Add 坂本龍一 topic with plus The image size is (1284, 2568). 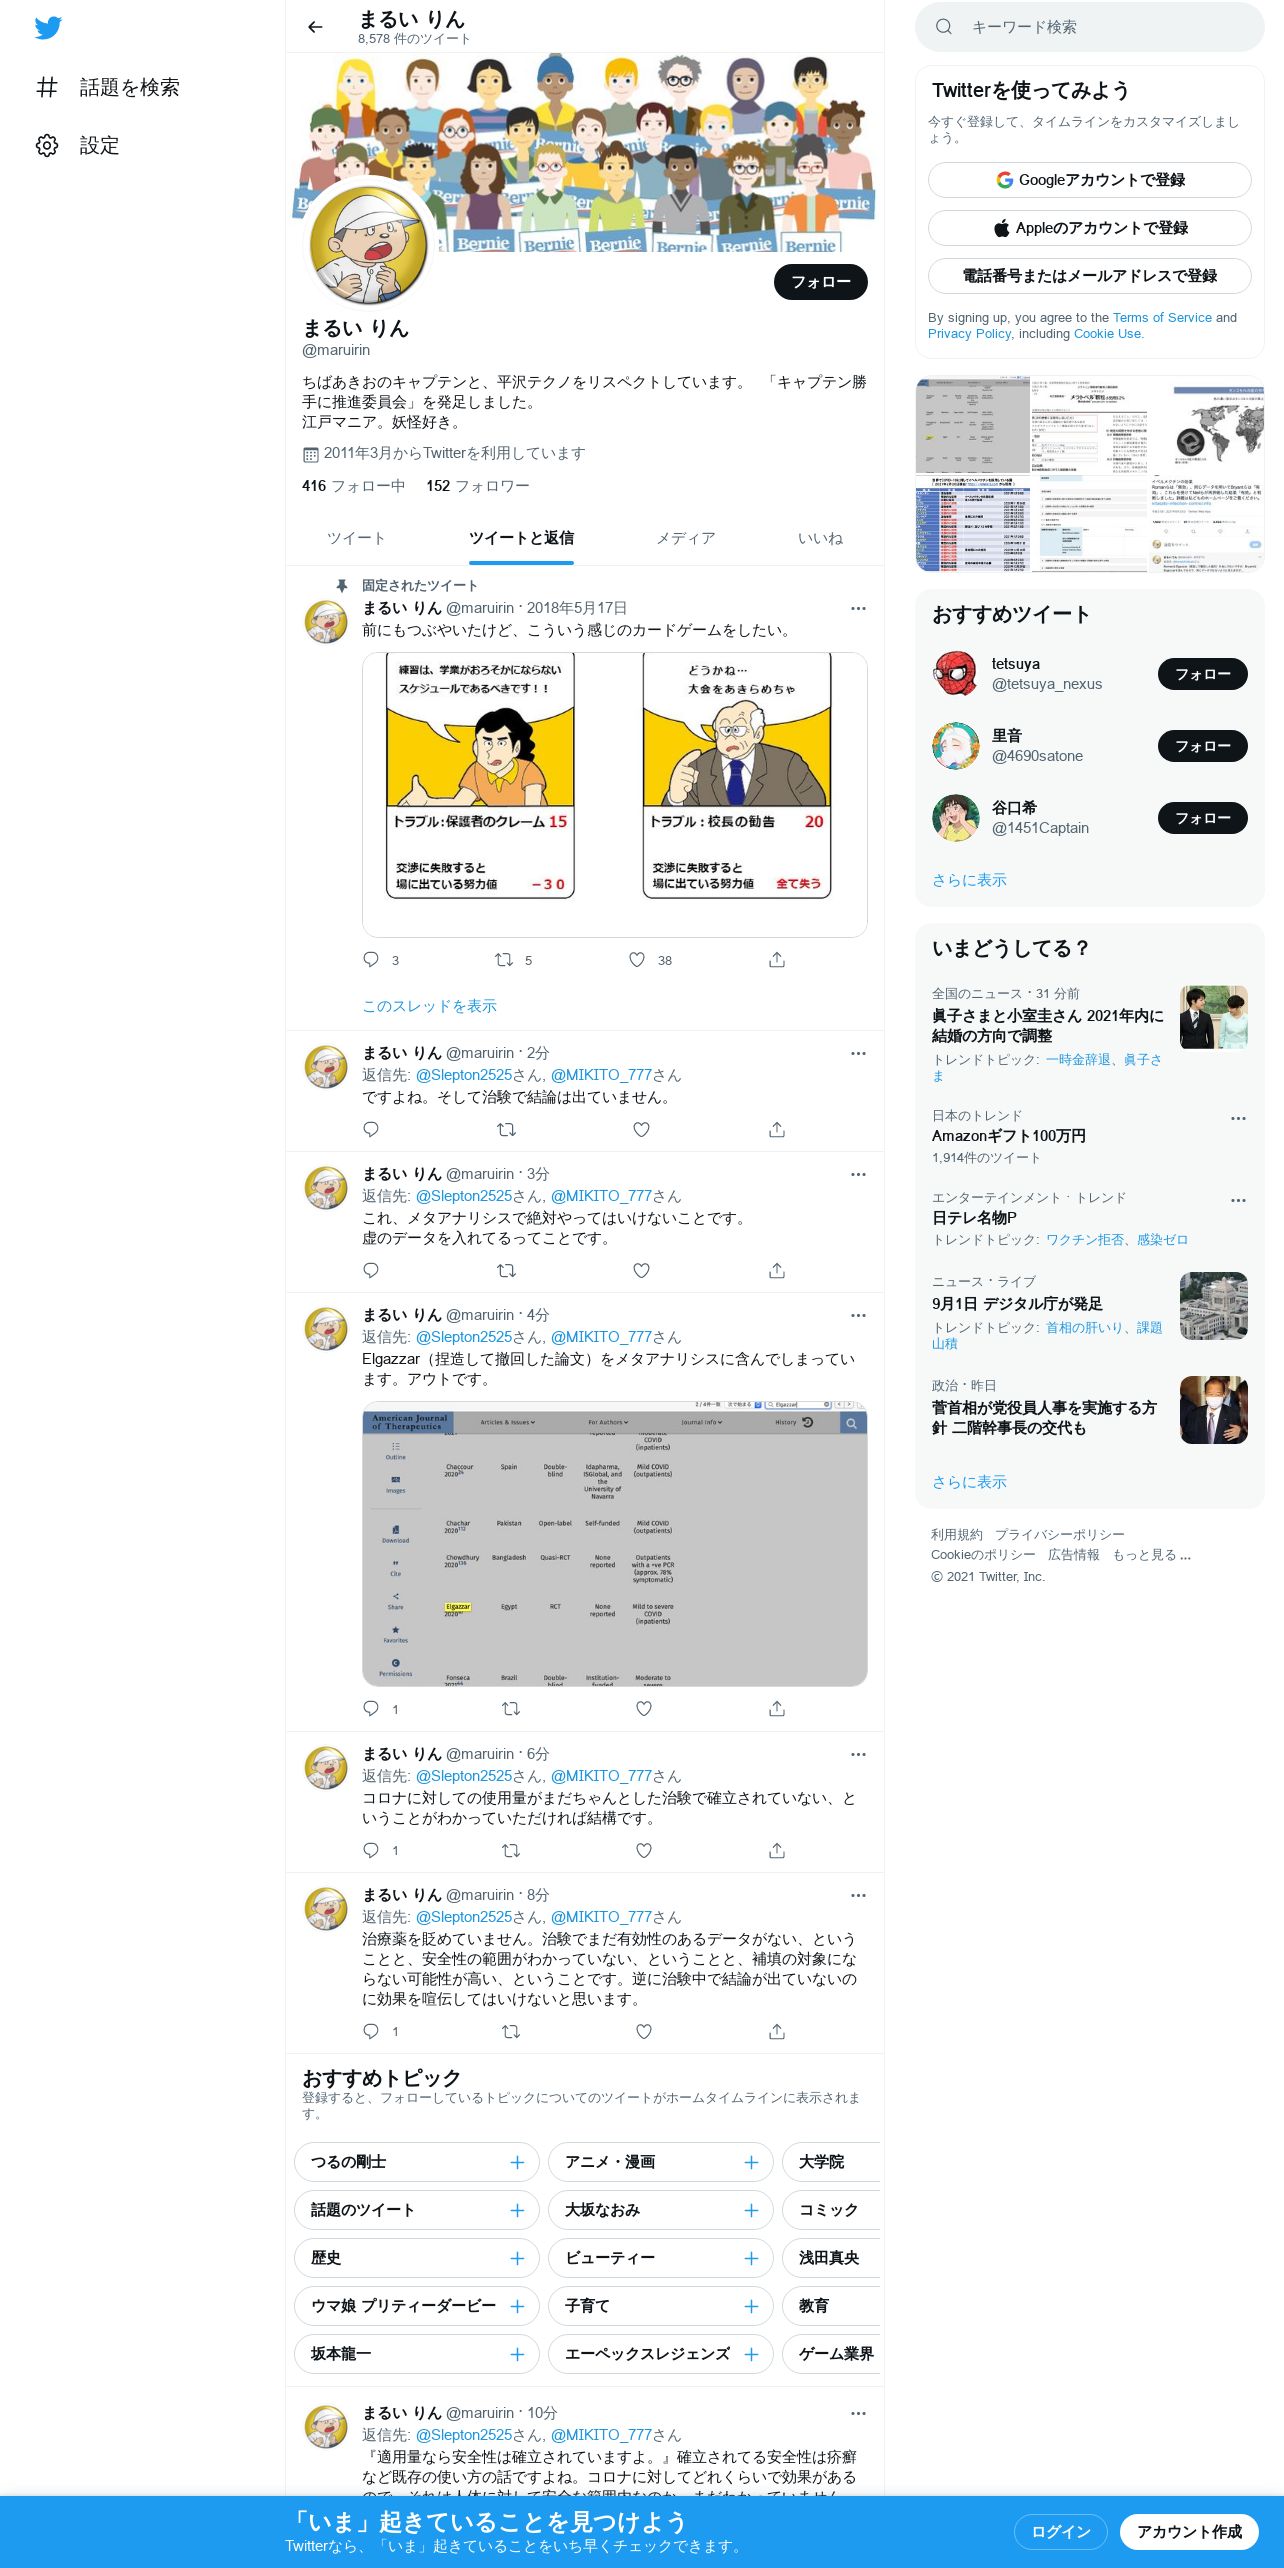pos(517,2354)
